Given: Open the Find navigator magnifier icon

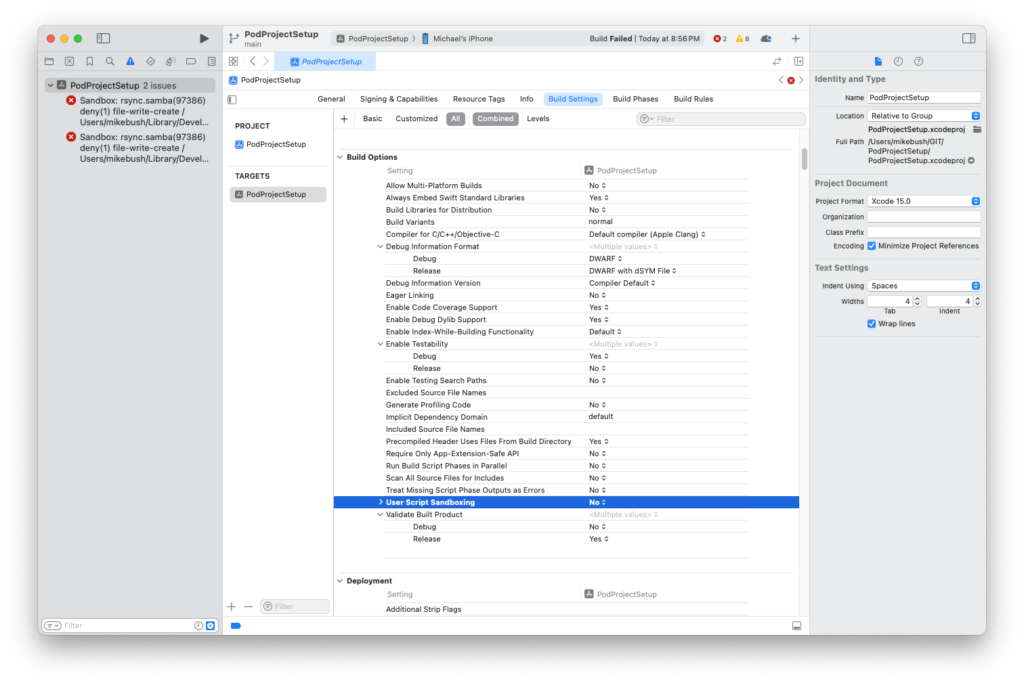Looking at the screenshot, I should (x=110, y=61).
